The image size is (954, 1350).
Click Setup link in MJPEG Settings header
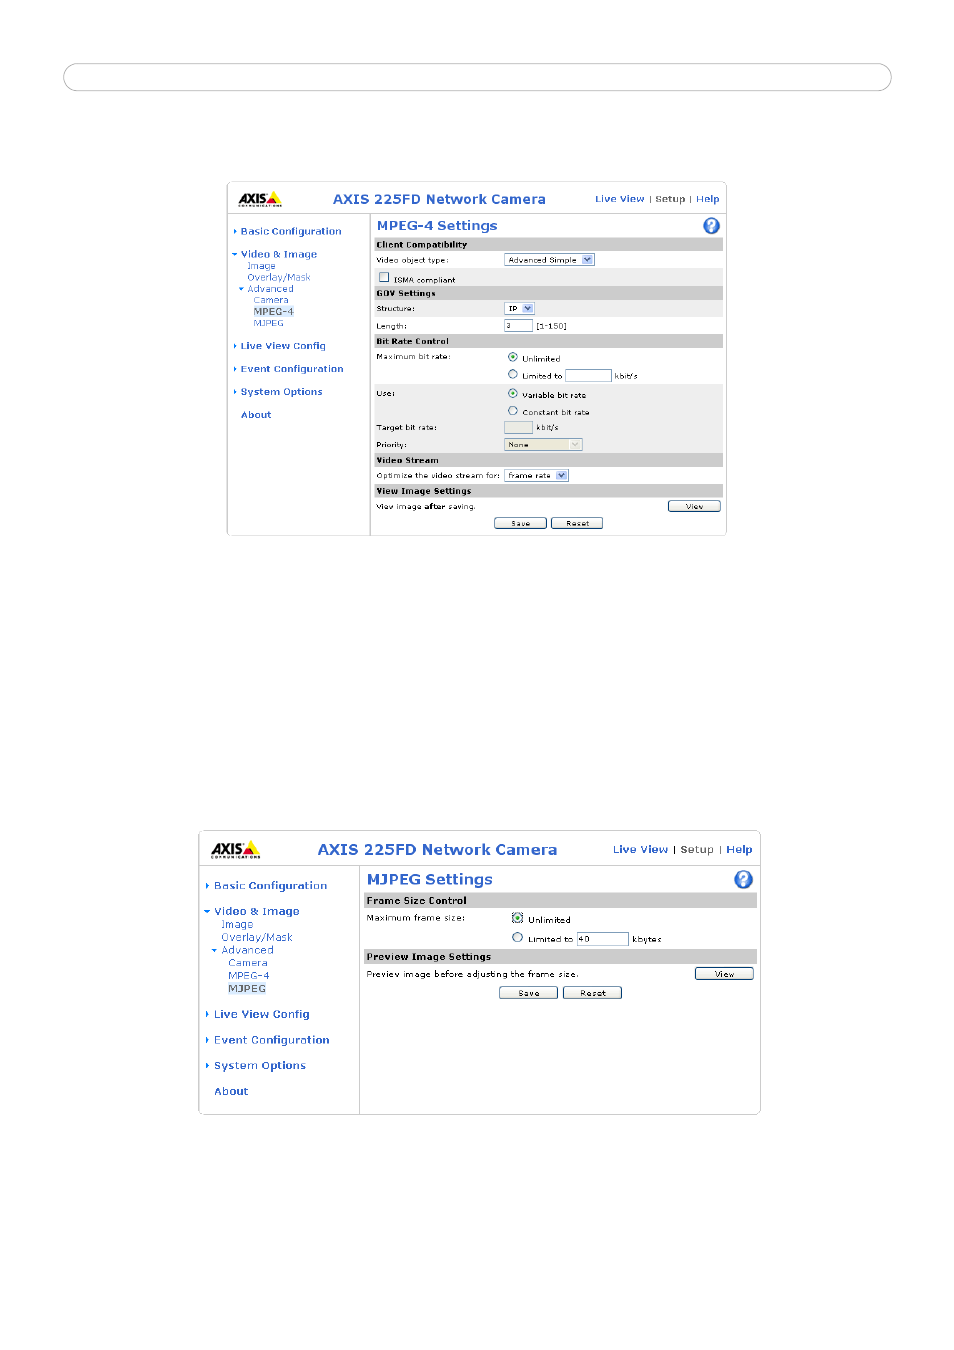(697, 850)
